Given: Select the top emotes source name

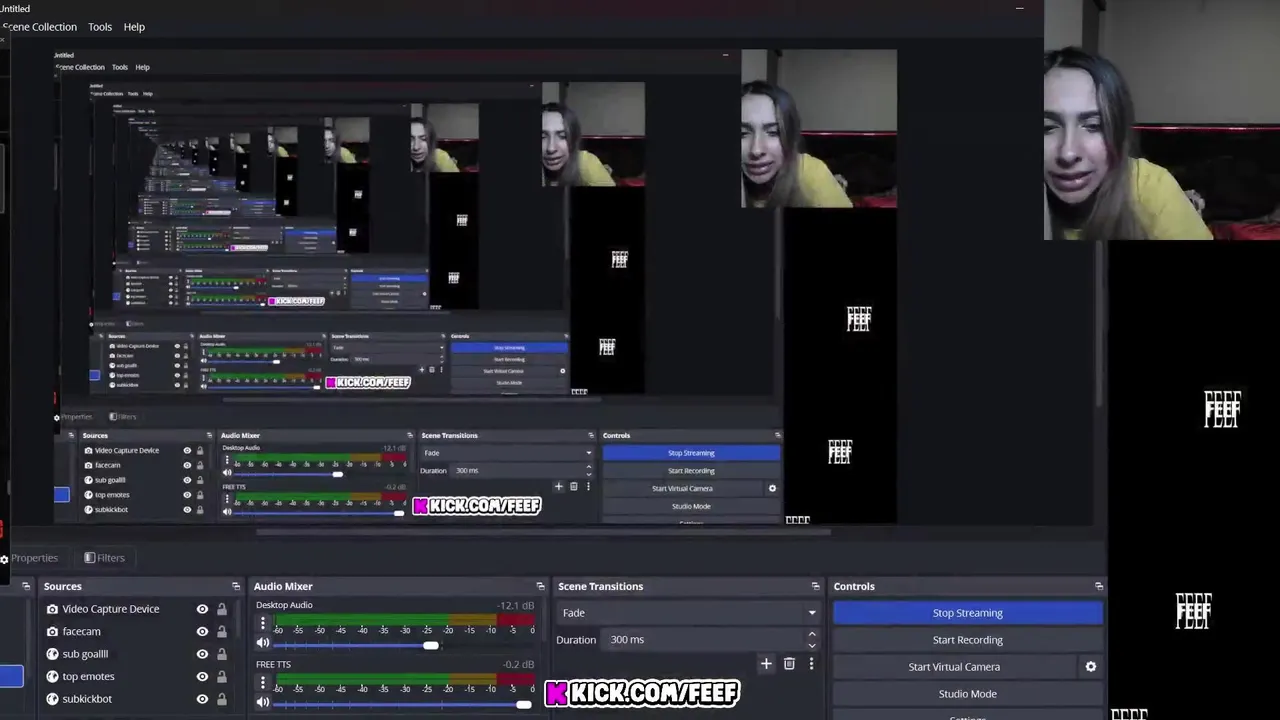Looking at the screenshot, I should pyautogui.click(x=88, y=677).
